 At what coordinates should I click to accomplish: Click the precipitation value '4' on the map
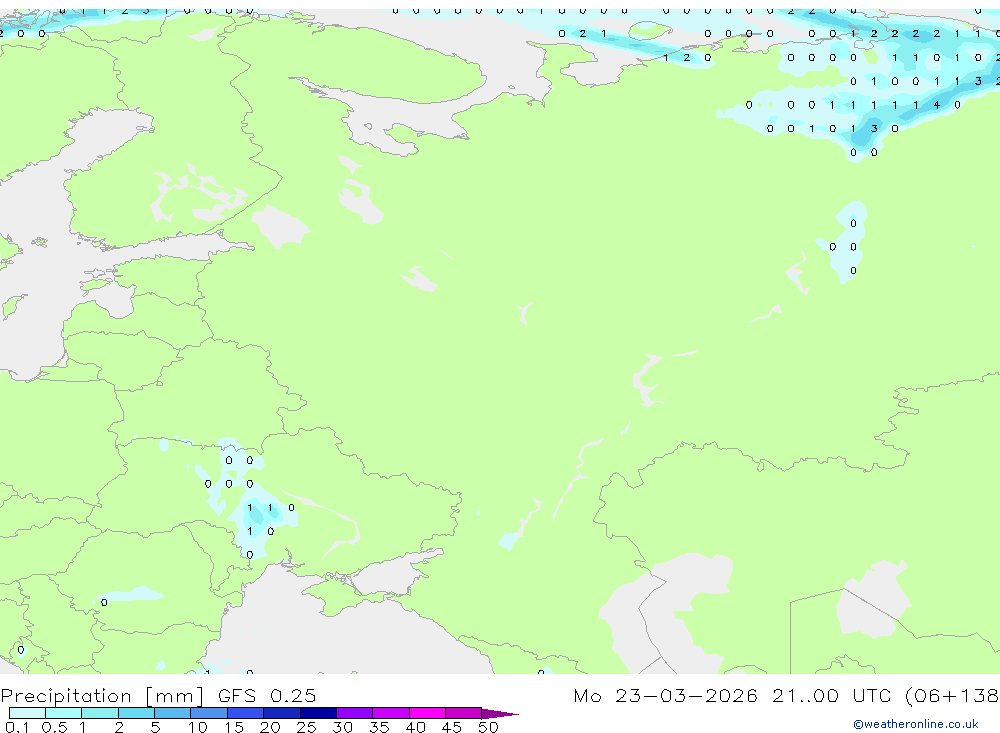click(x=936, y=105)
